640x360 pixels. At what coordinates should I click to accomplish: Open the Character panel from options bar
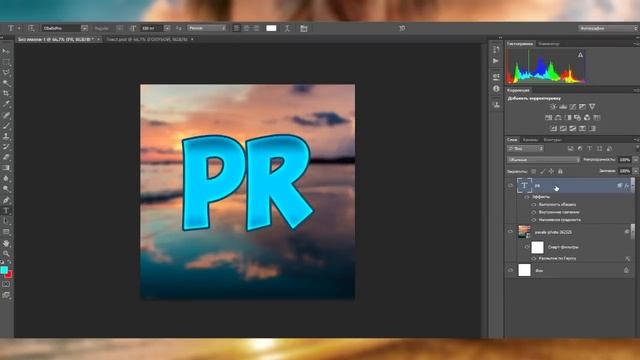coord(304,28)
